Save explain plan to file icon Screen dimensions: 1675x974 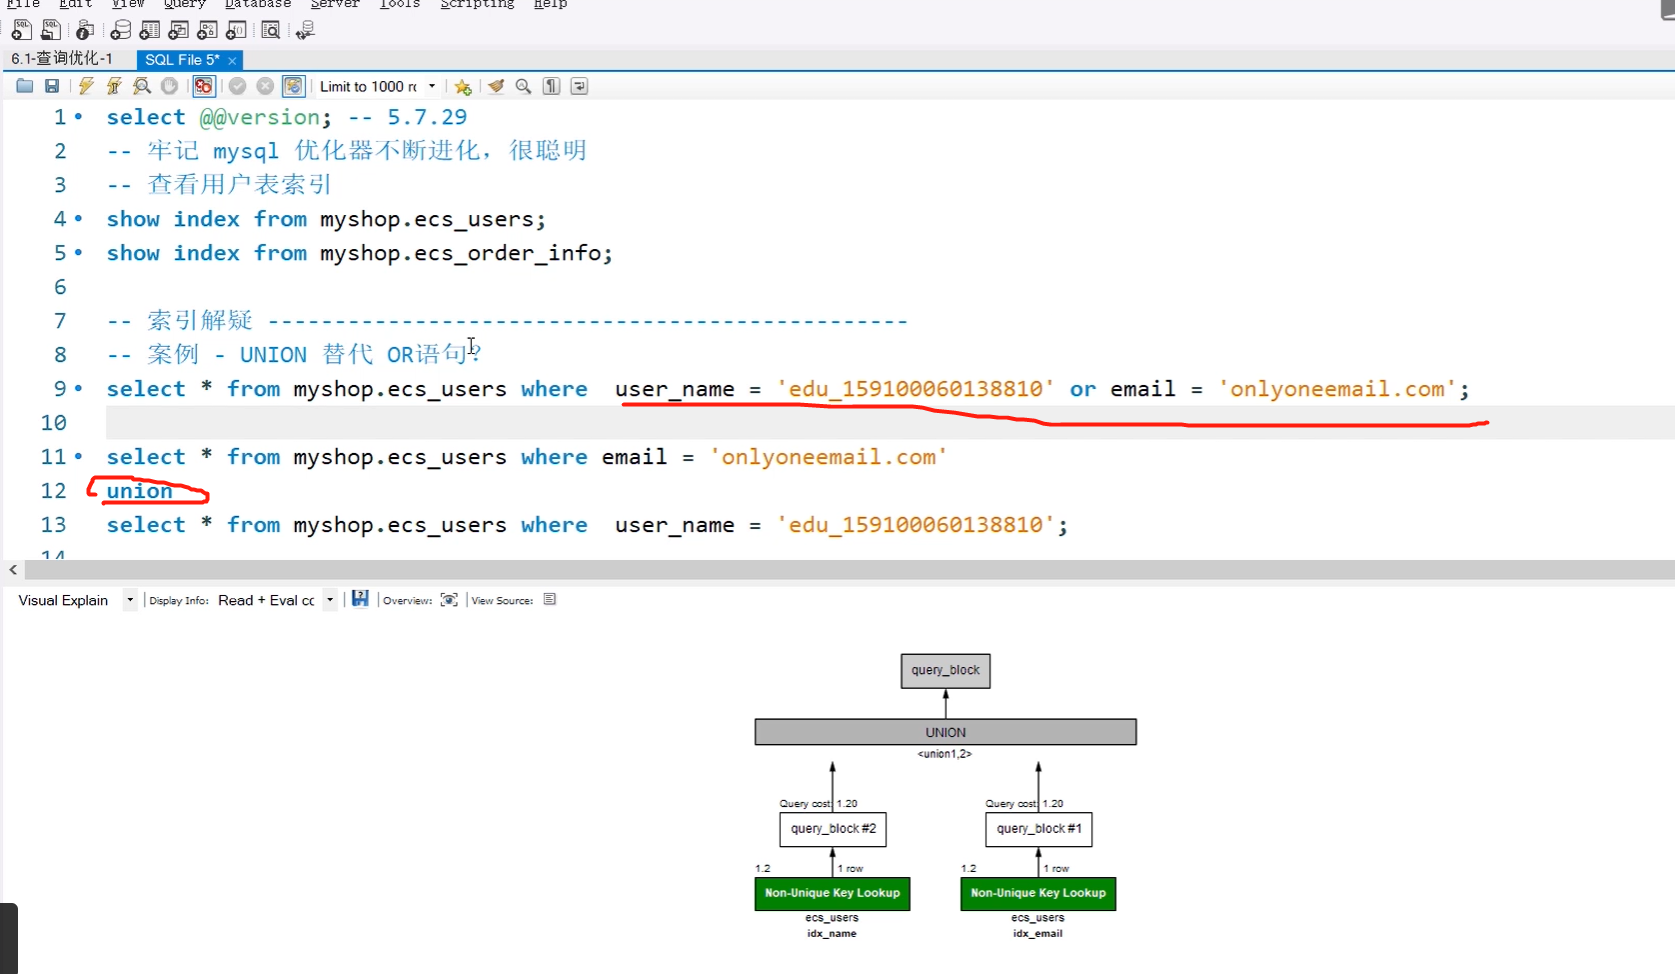pos(360,599)
